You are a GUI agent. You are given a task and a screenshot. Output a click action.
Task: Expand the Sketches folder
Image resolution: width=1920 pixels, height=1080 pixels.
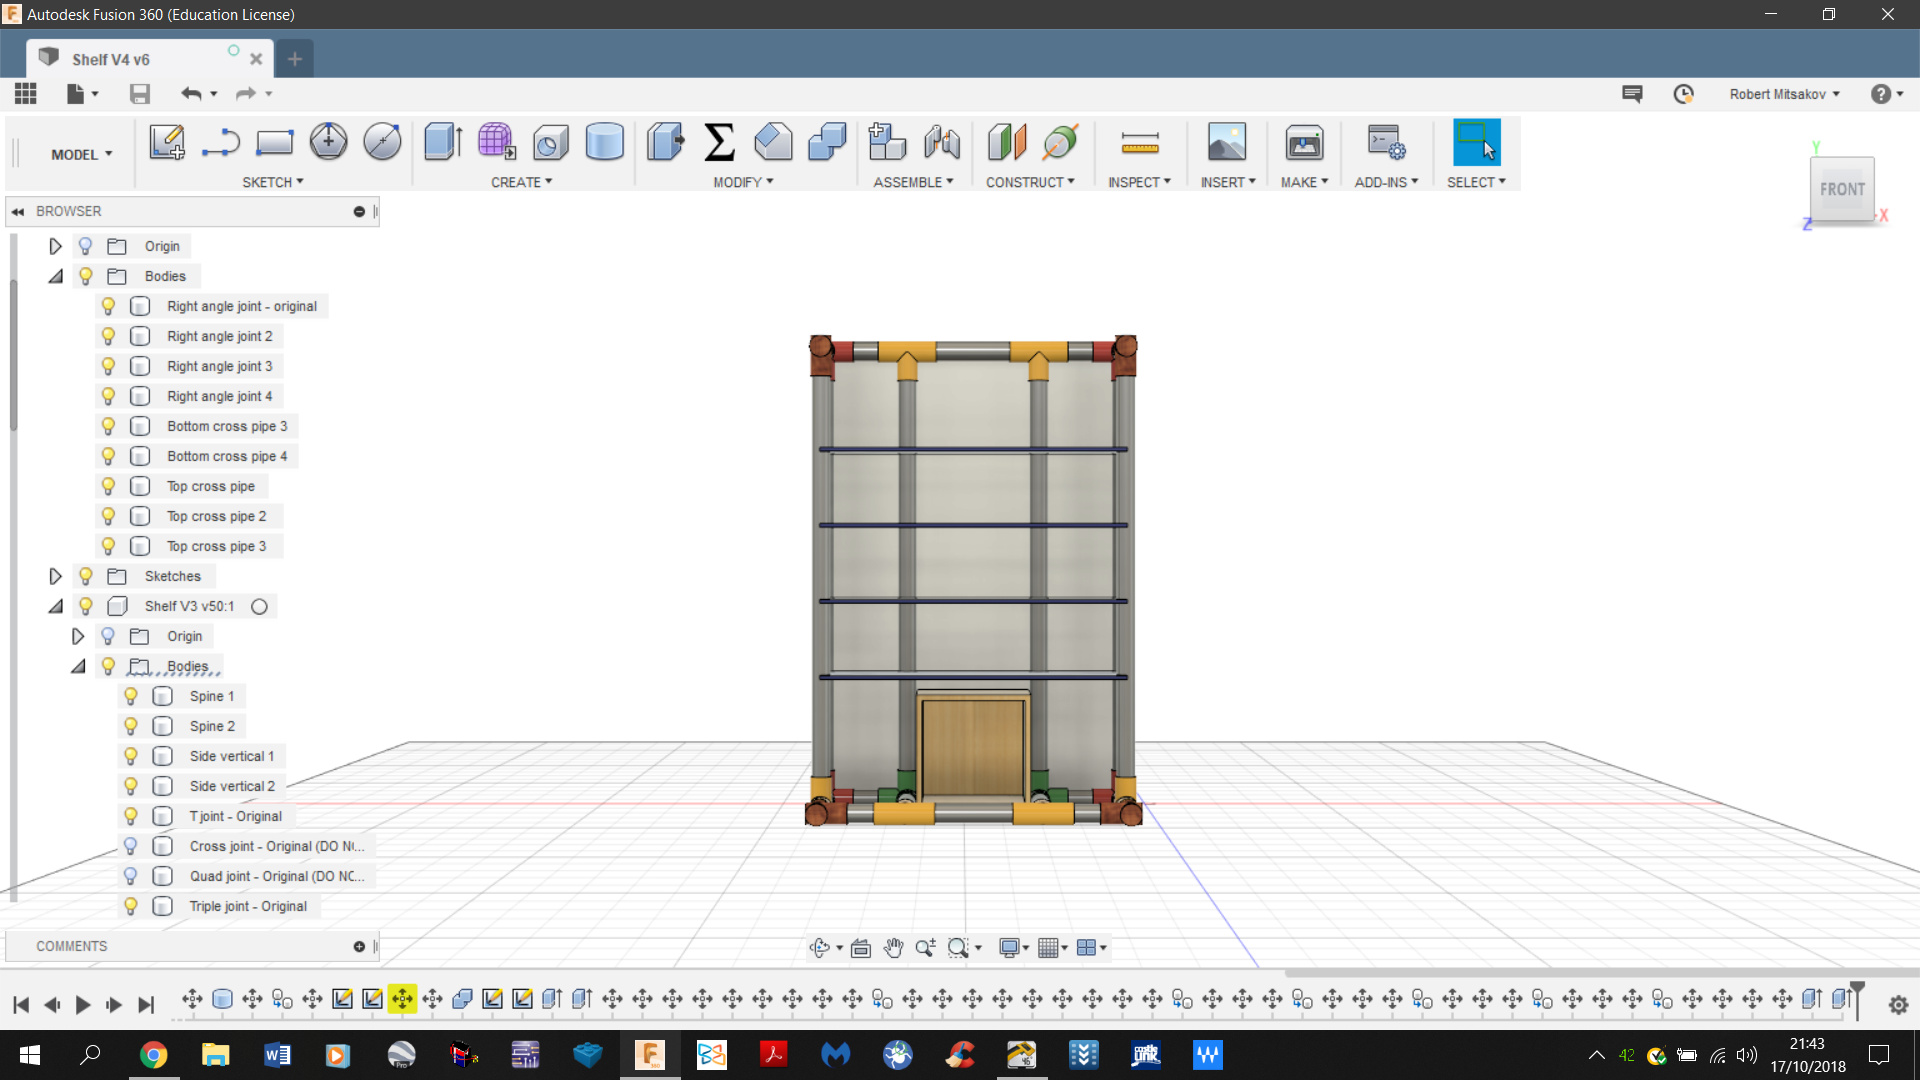click(x=55, y=576)
